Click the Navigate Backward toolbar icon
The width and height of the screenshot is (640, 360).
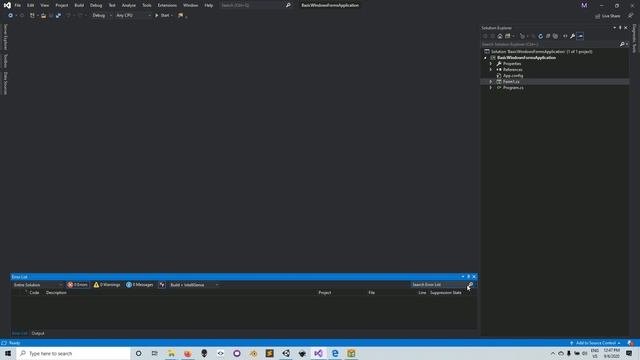click(x=11, y=16)
